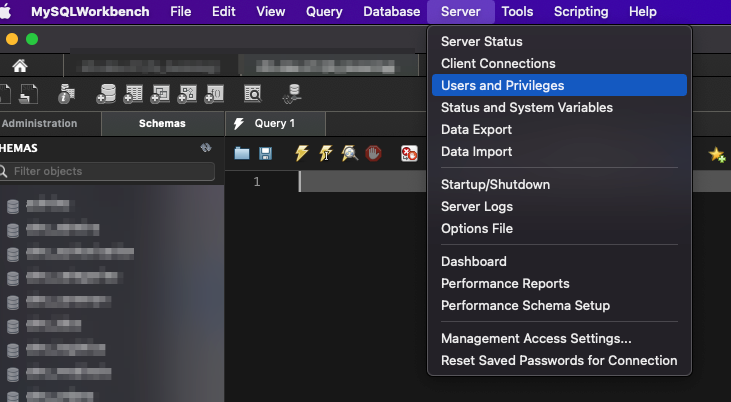The image size is (731, 402).
Task: Create a new stored procedure icon
Action: click(x=187, y=94)
